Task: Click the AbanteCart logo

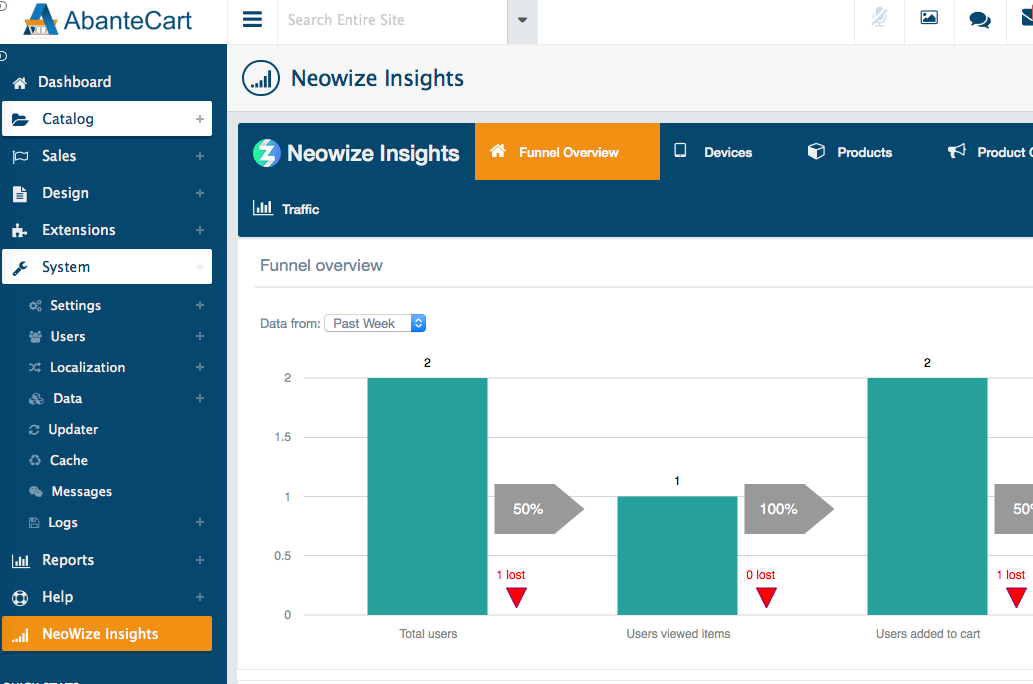Action: [x=107, y=20]
